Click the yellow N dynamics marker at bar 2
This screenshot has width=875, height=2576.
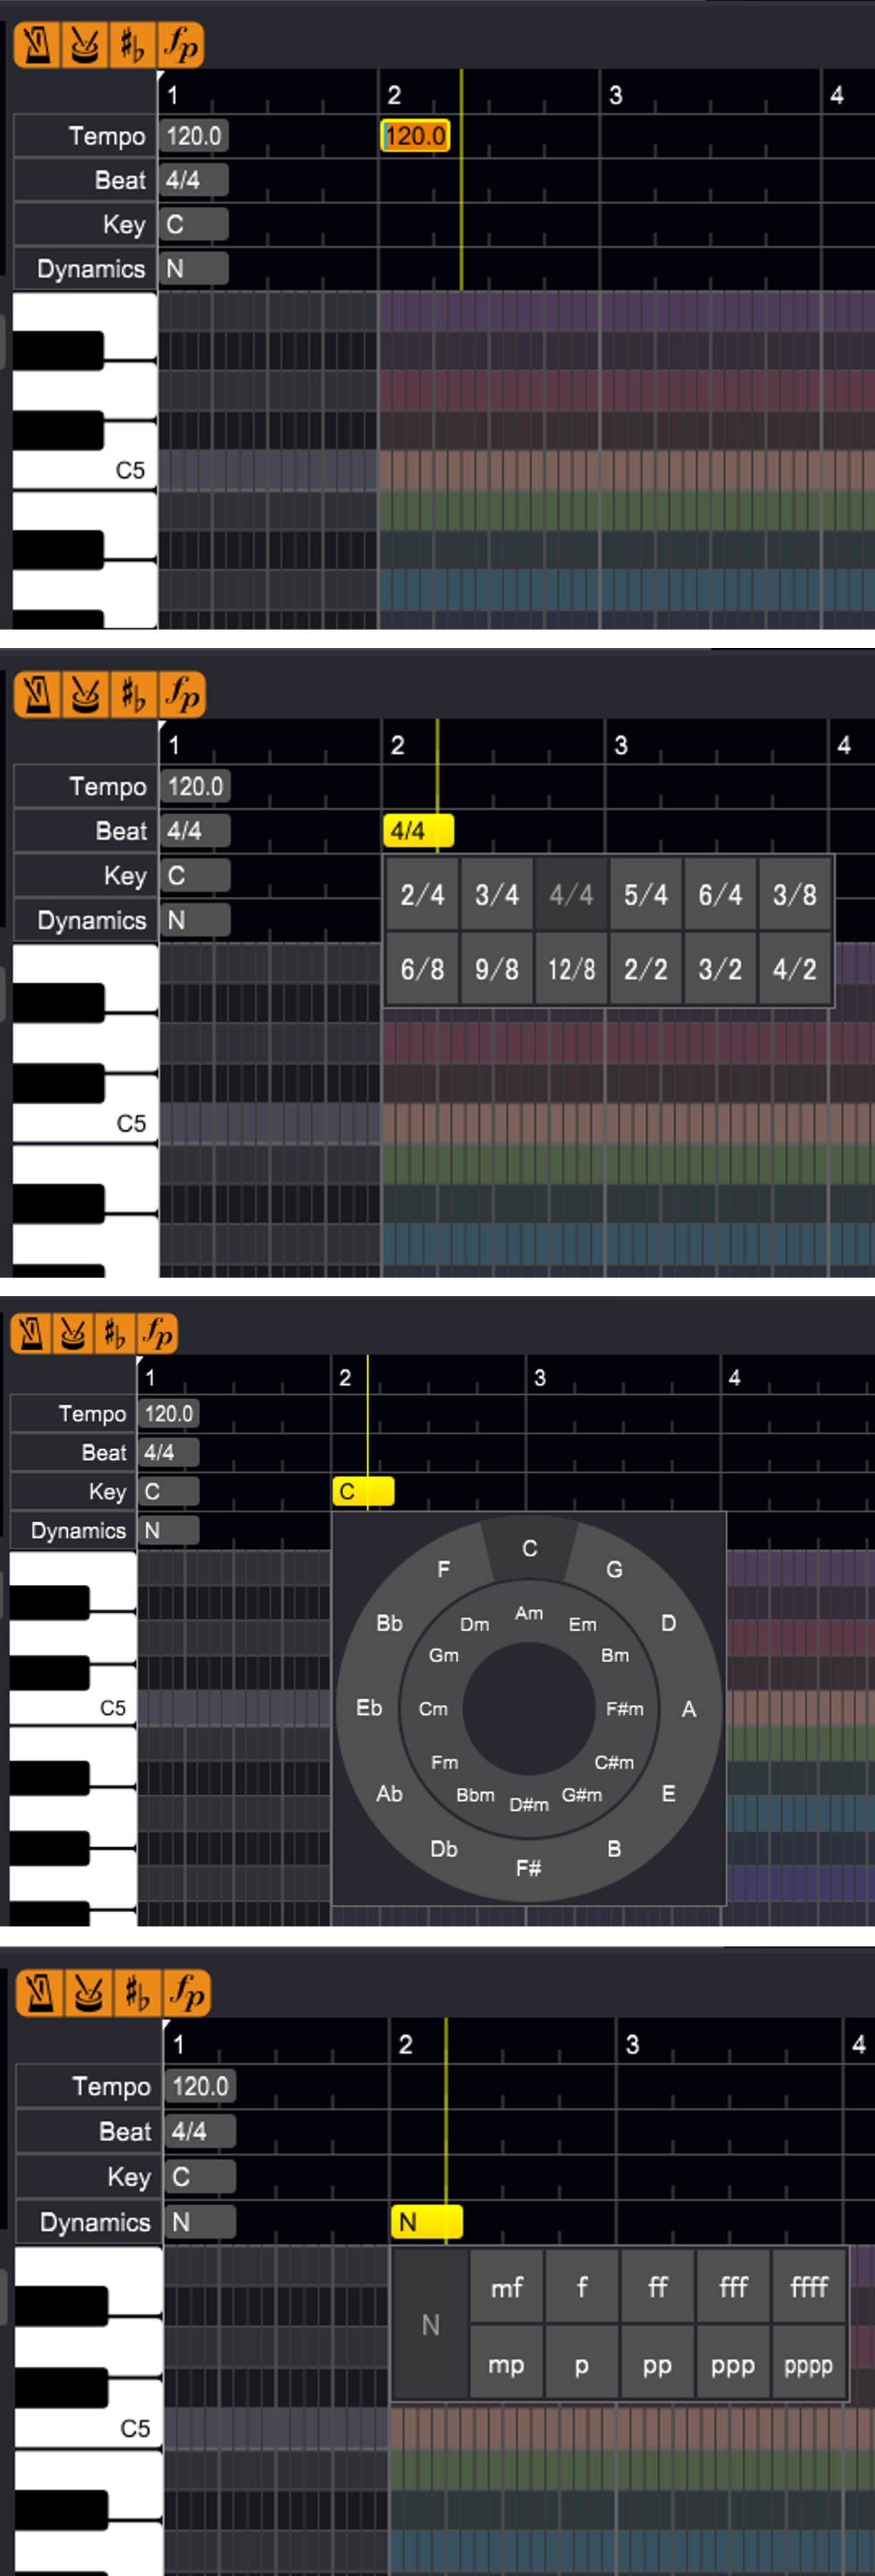point(427,2222)
